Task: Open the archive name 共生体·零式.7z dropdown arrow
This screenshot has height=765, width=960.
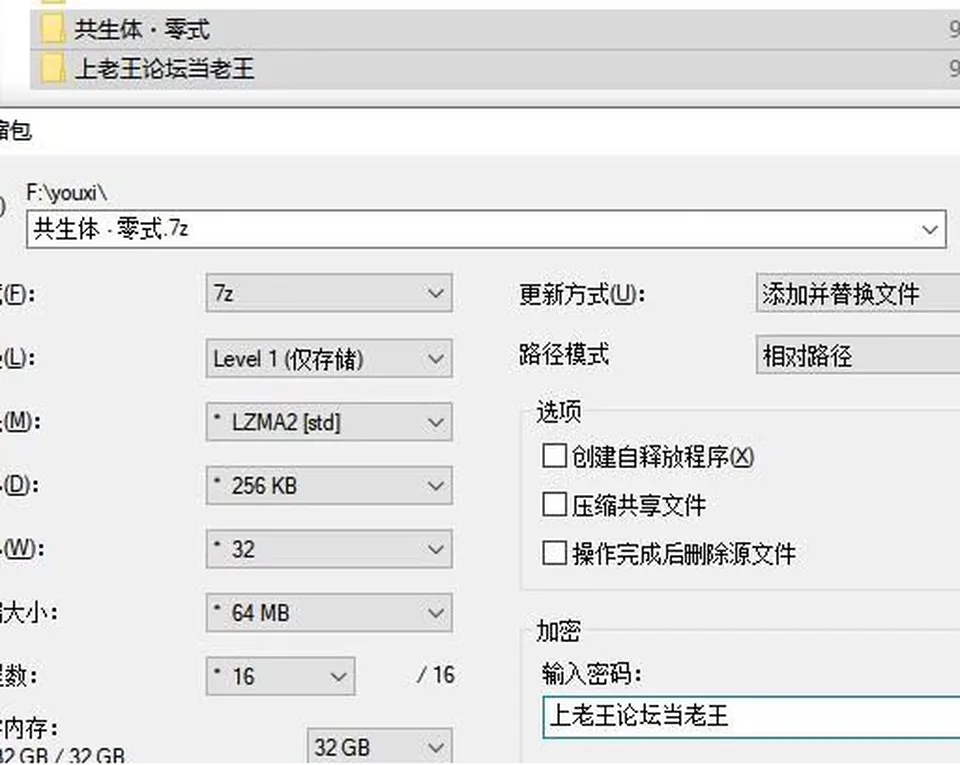Action: coord(929,230)
